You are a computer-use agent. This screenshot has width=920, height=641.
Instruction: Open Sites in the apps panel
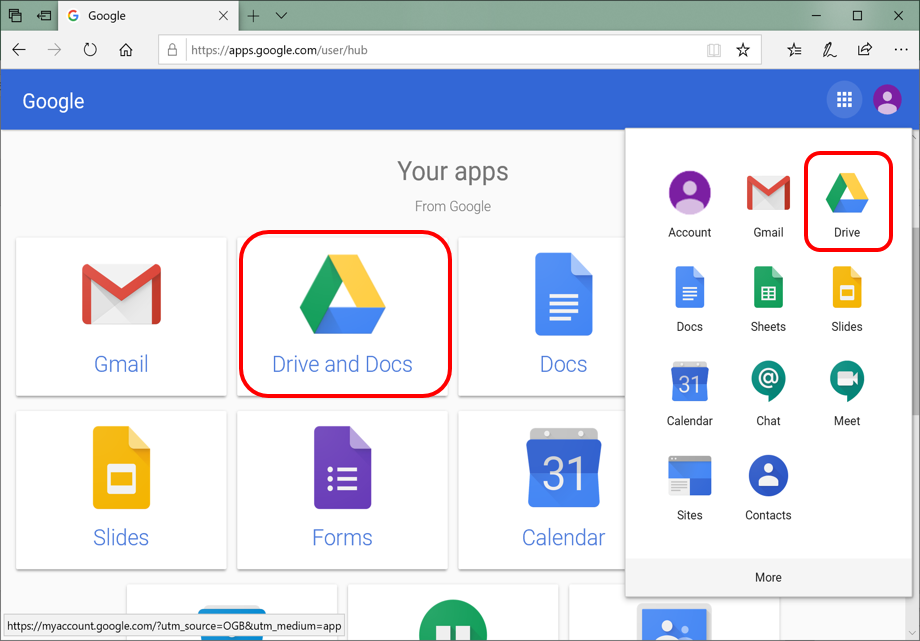(689, 488)
